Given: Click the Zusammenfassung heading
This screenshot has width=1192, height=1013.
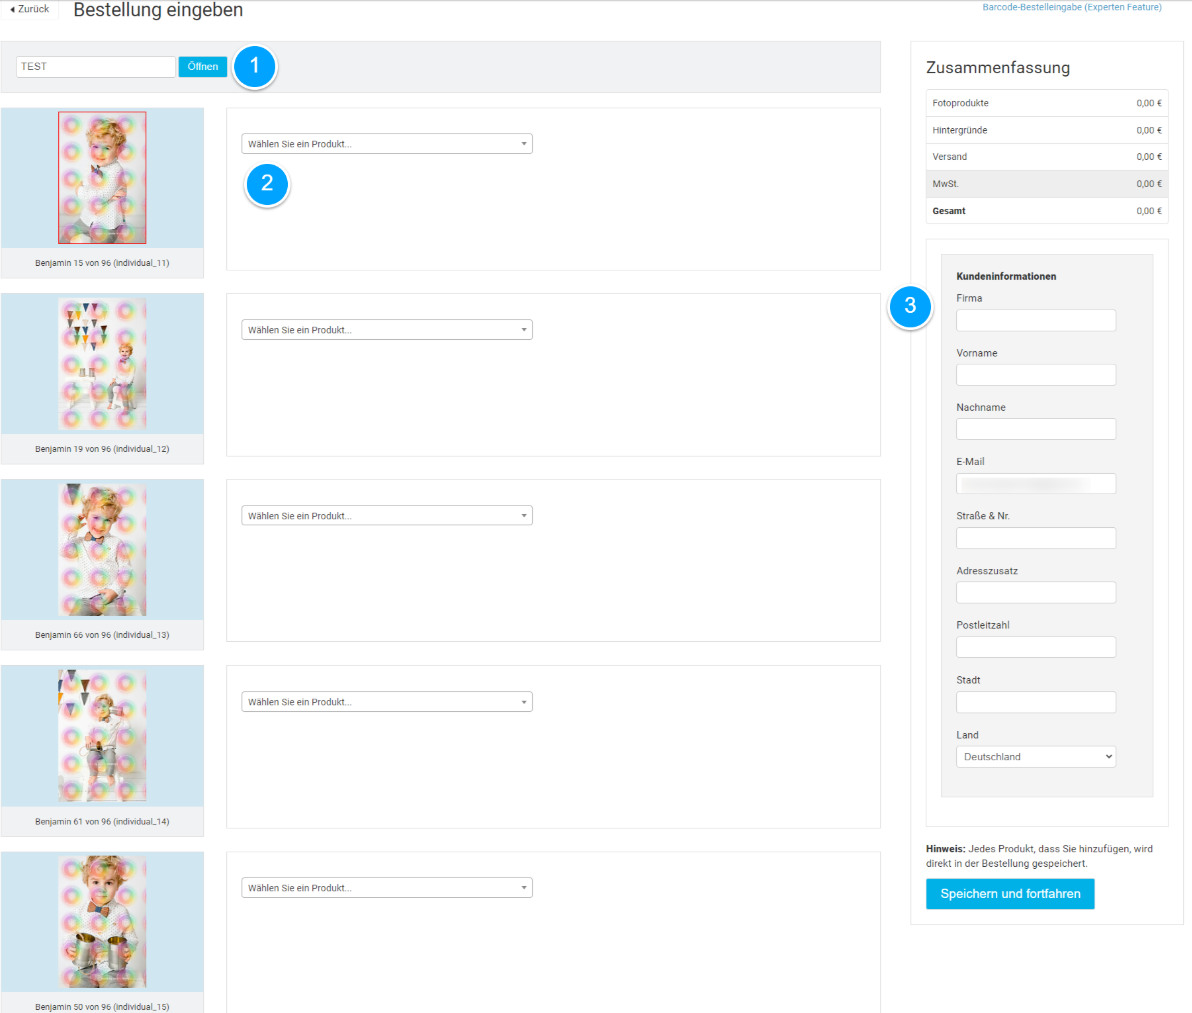Looking at the screenshot, I should (x=997, y=68).
